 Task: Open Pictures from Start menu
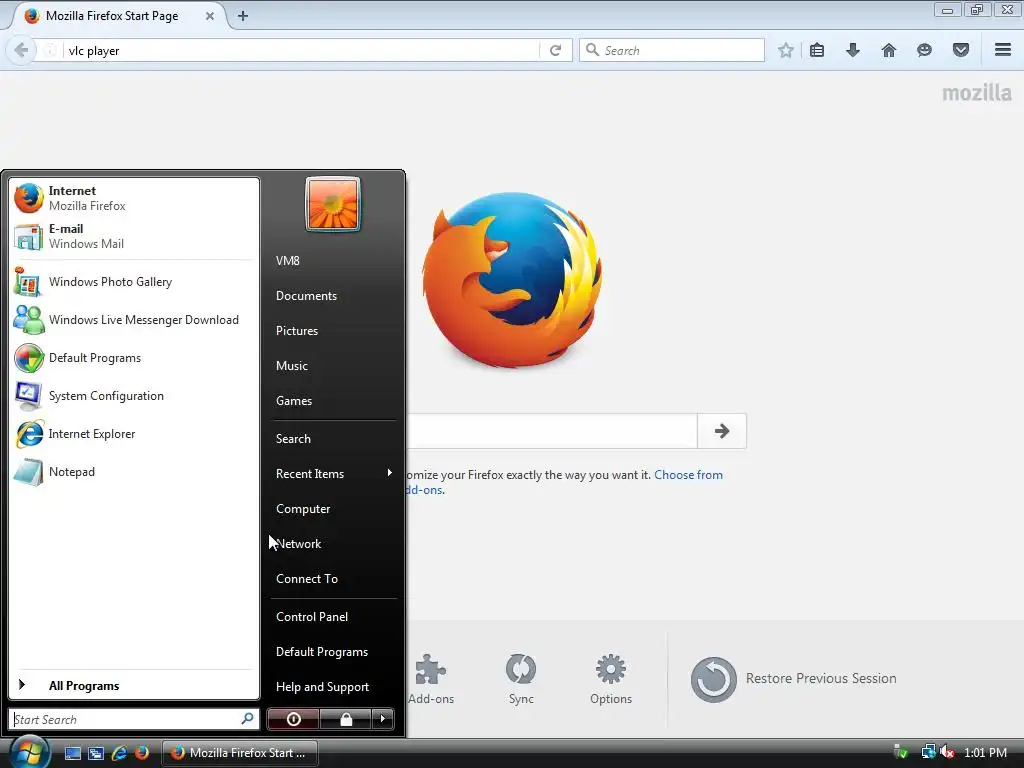point(297,330)
